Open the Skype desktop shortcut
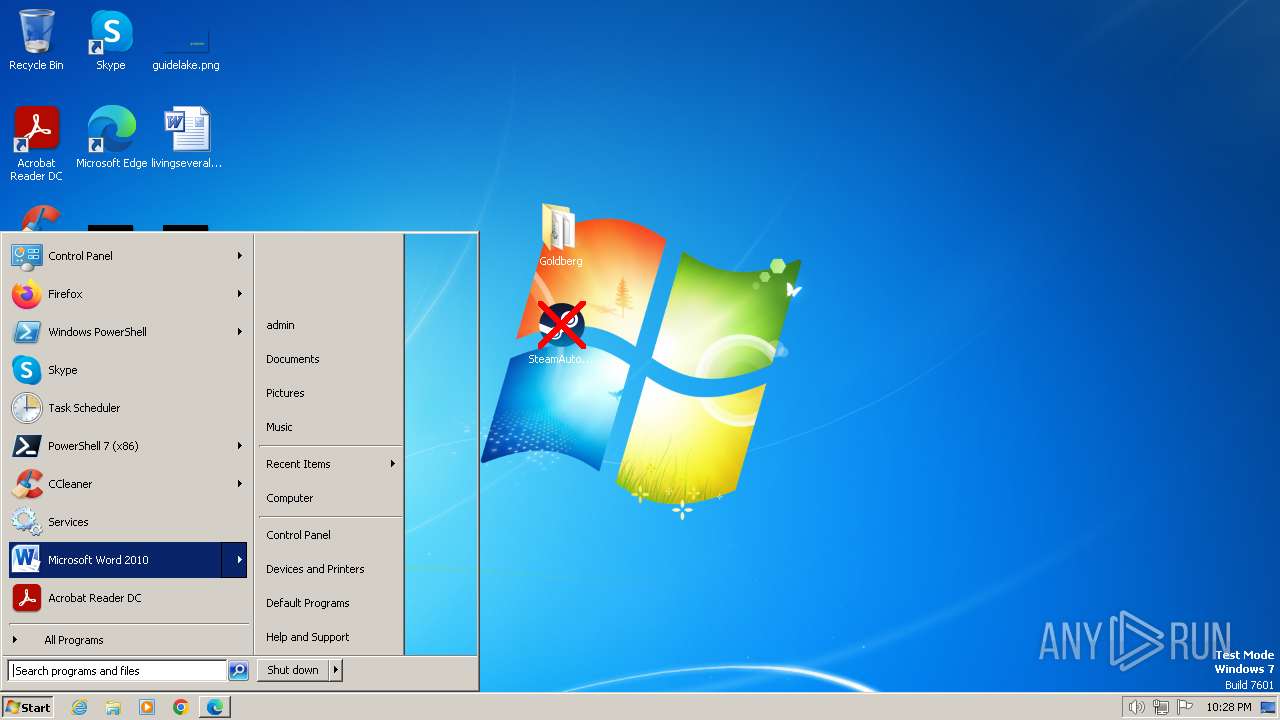The width and height of the screenshot is (1280, 720). 110,40
